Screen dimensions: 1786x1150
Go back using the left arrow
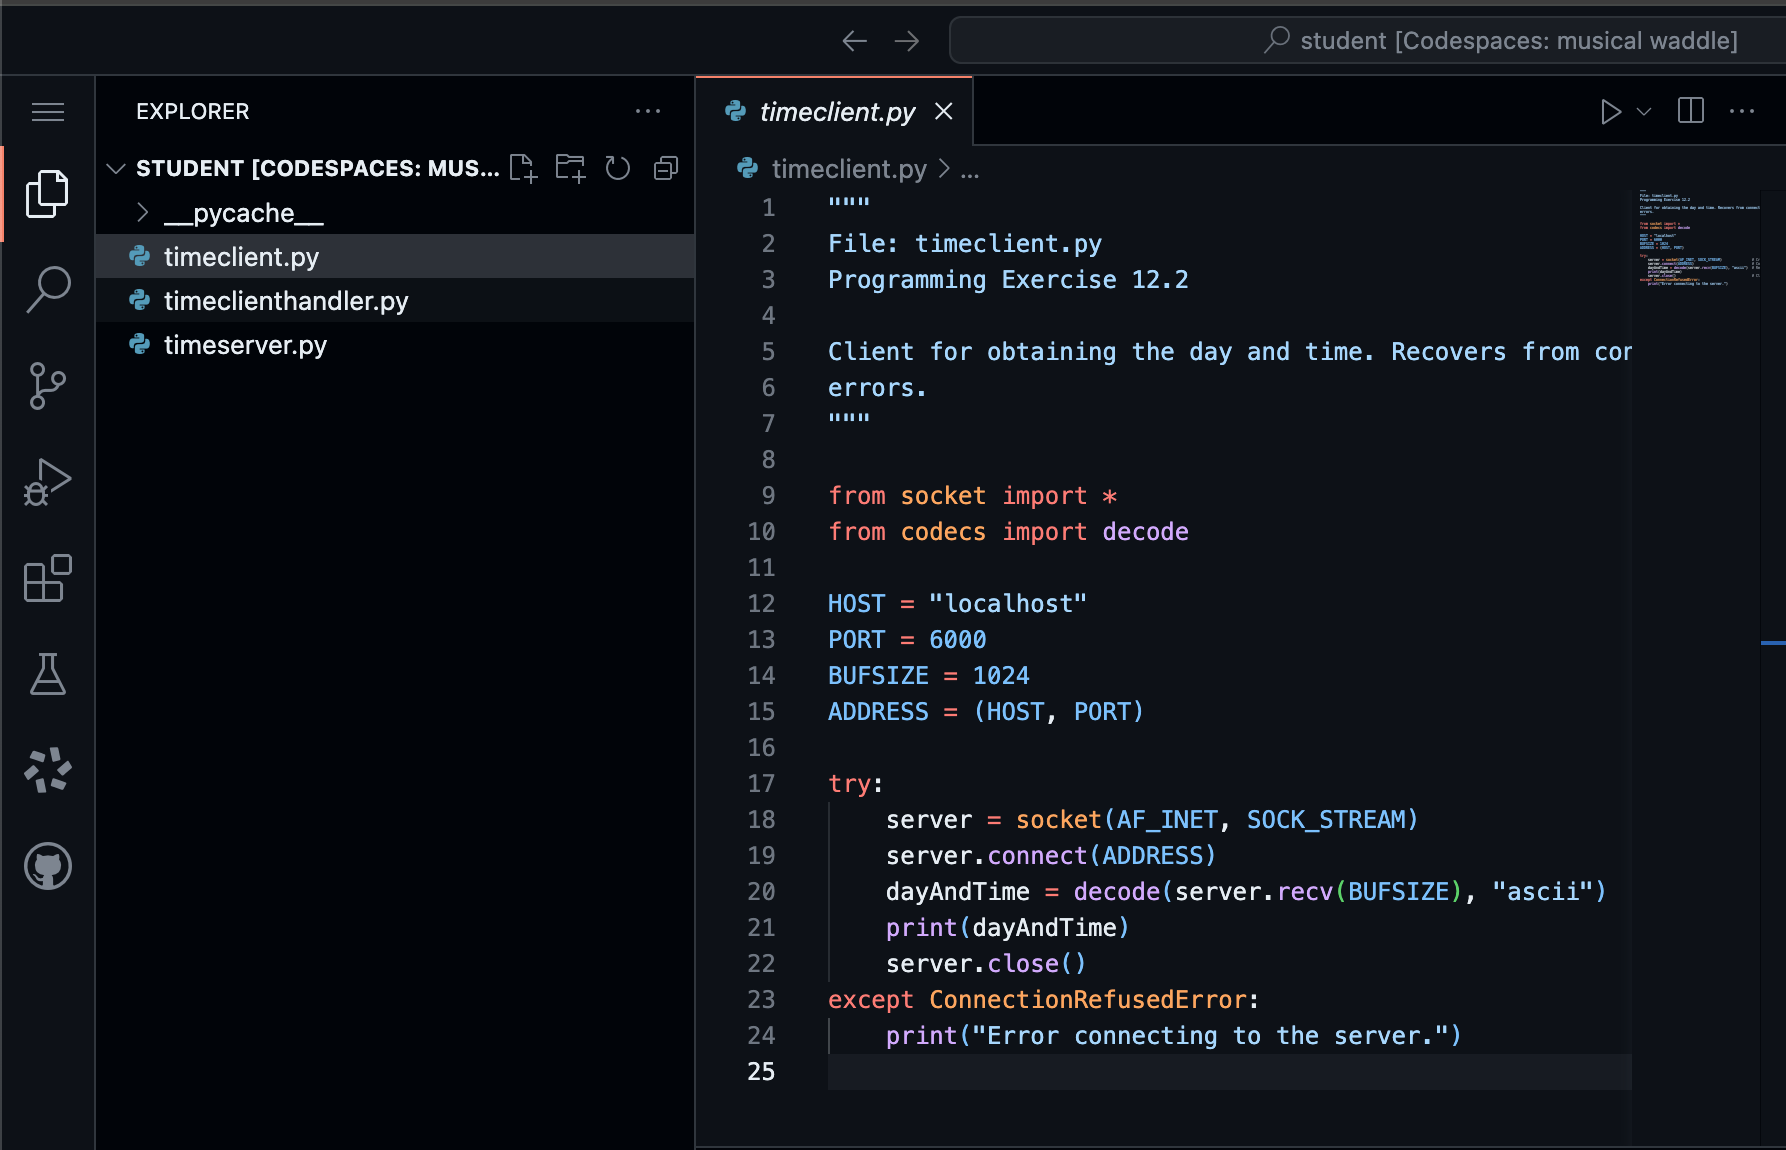coord(854,41)
